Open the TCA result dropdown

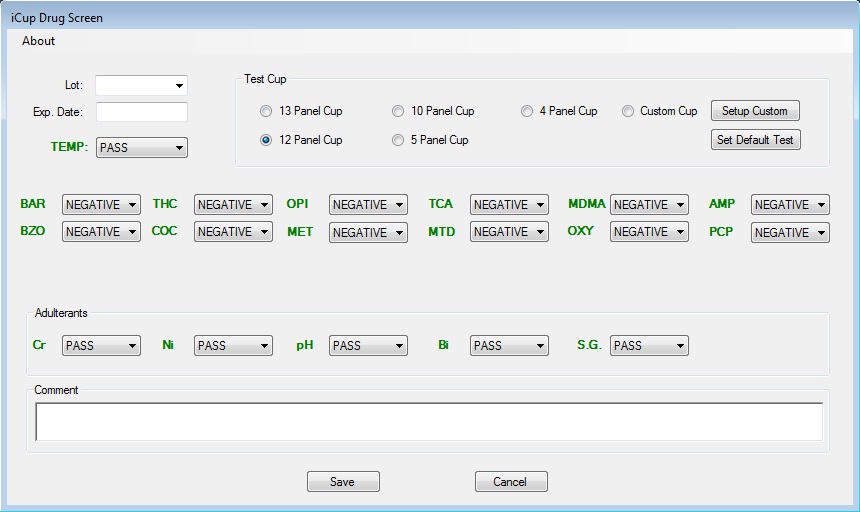pos(509,204)
